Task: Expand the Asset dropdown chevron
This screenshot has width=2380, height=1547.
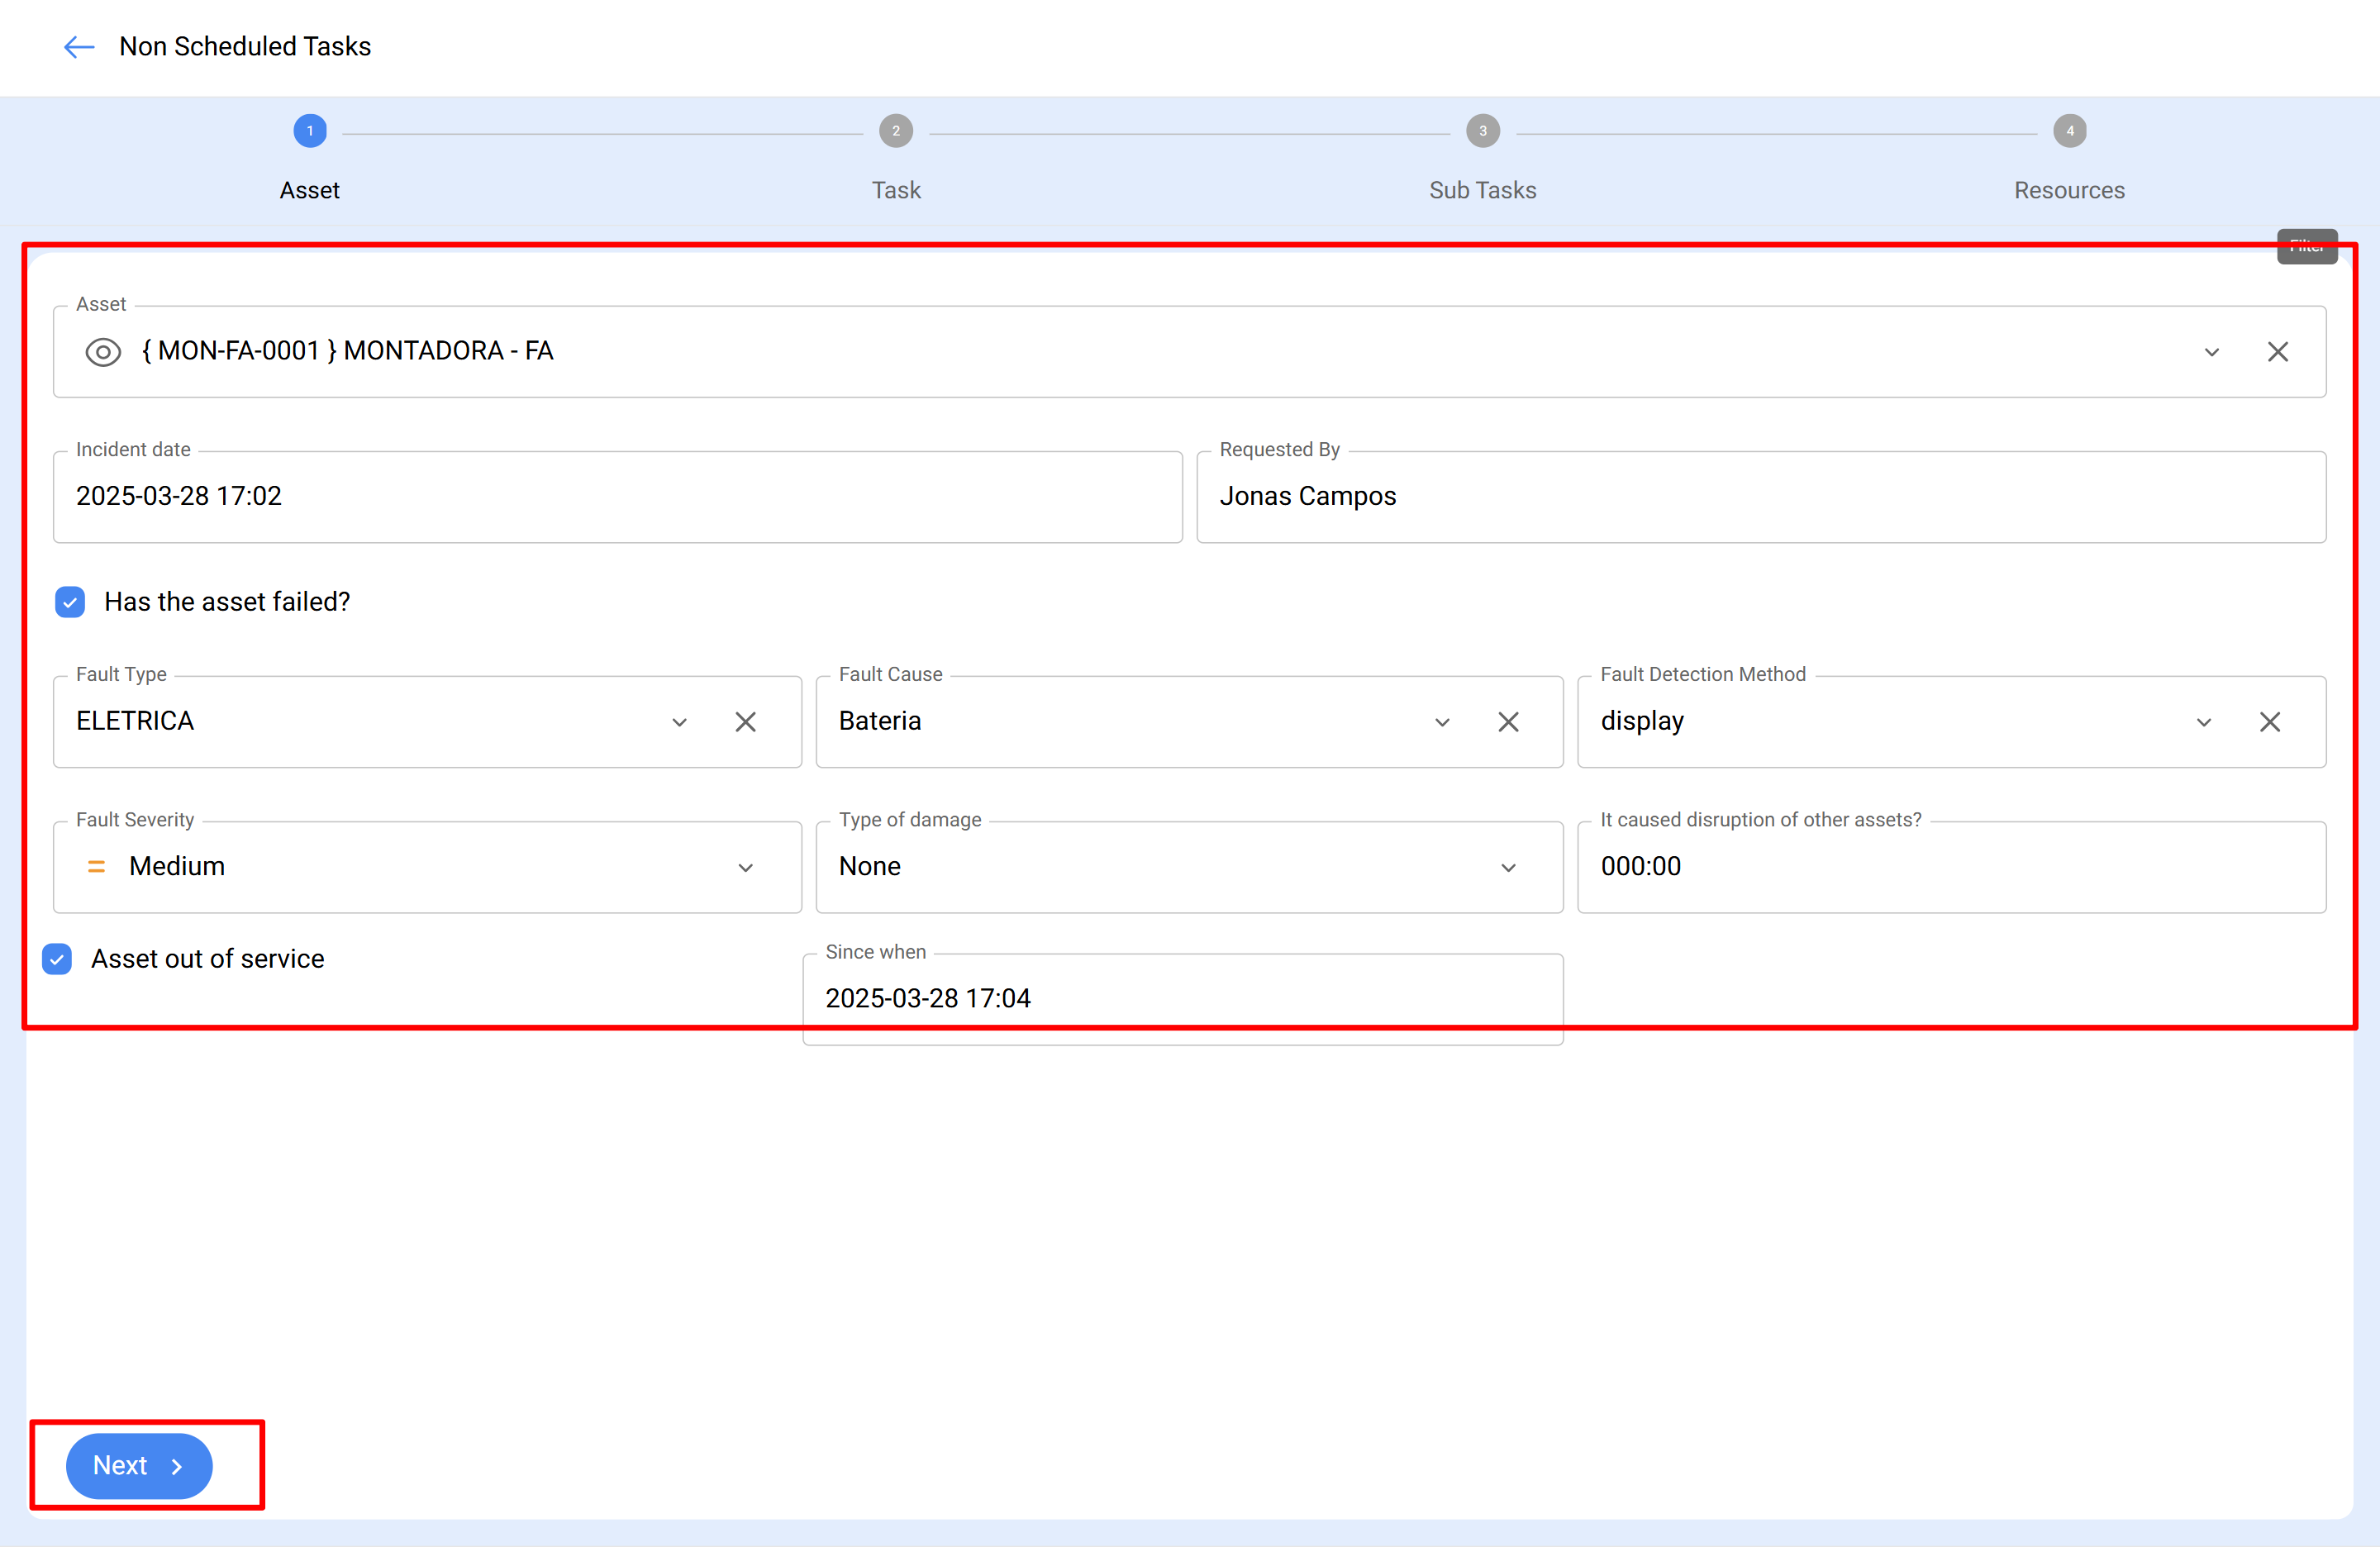Action: (x=2211, y=352)
